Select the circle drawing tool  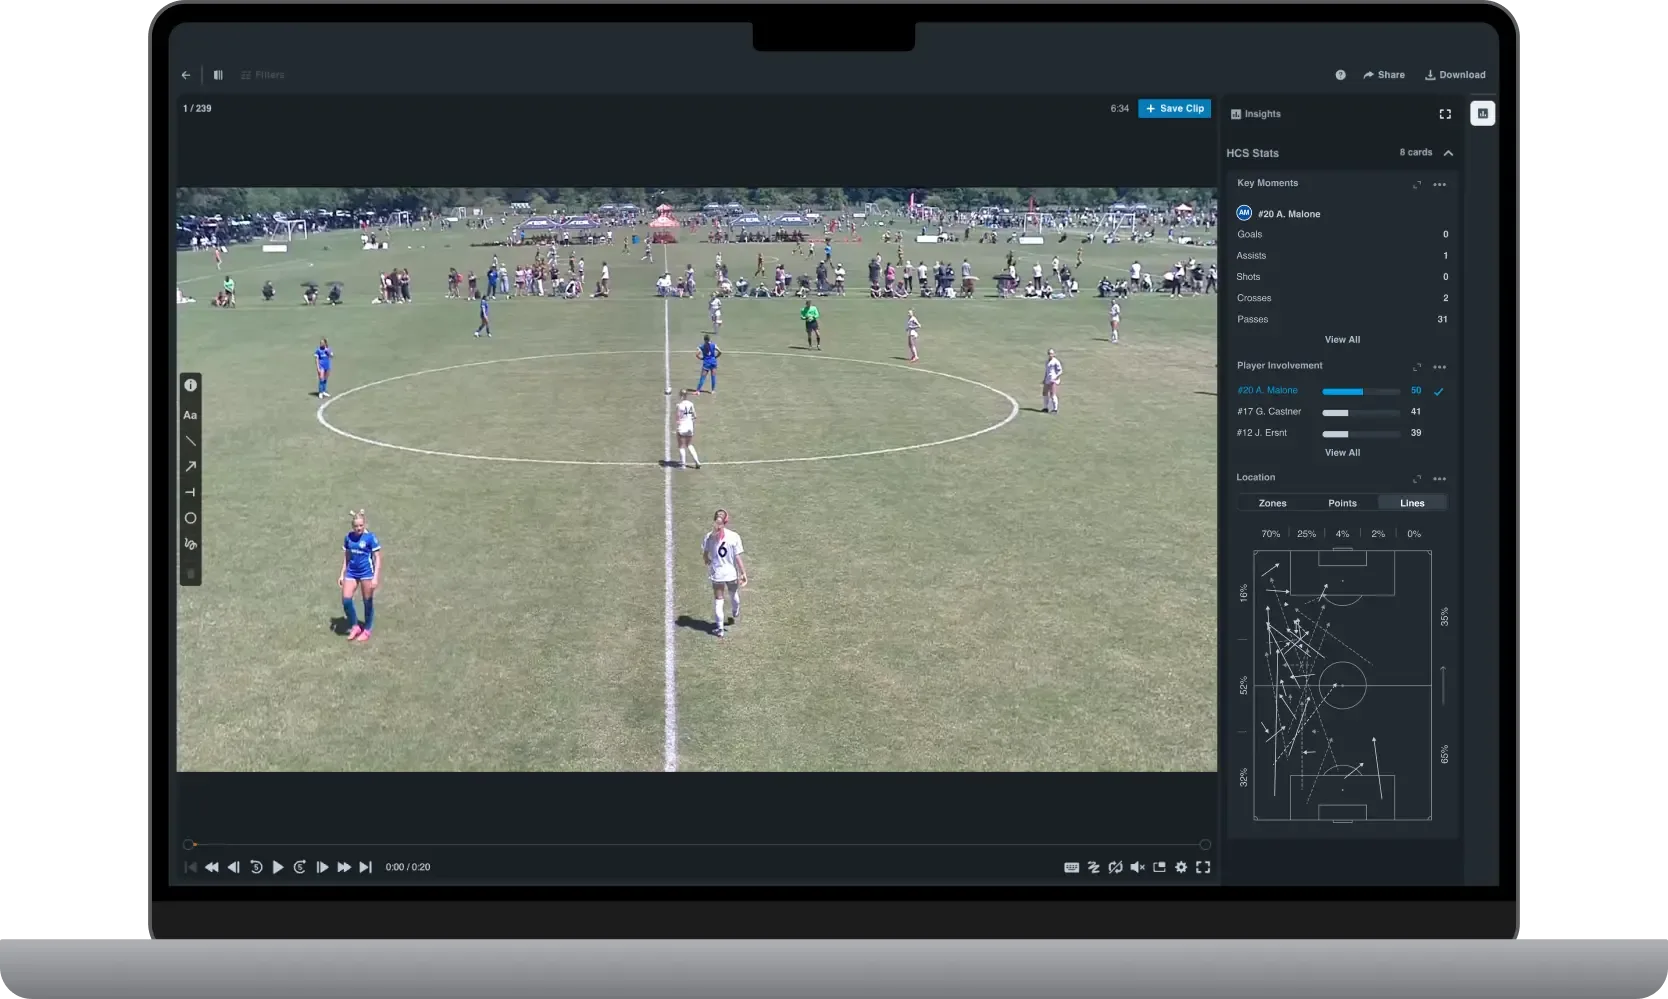click(x=190, y=519)
